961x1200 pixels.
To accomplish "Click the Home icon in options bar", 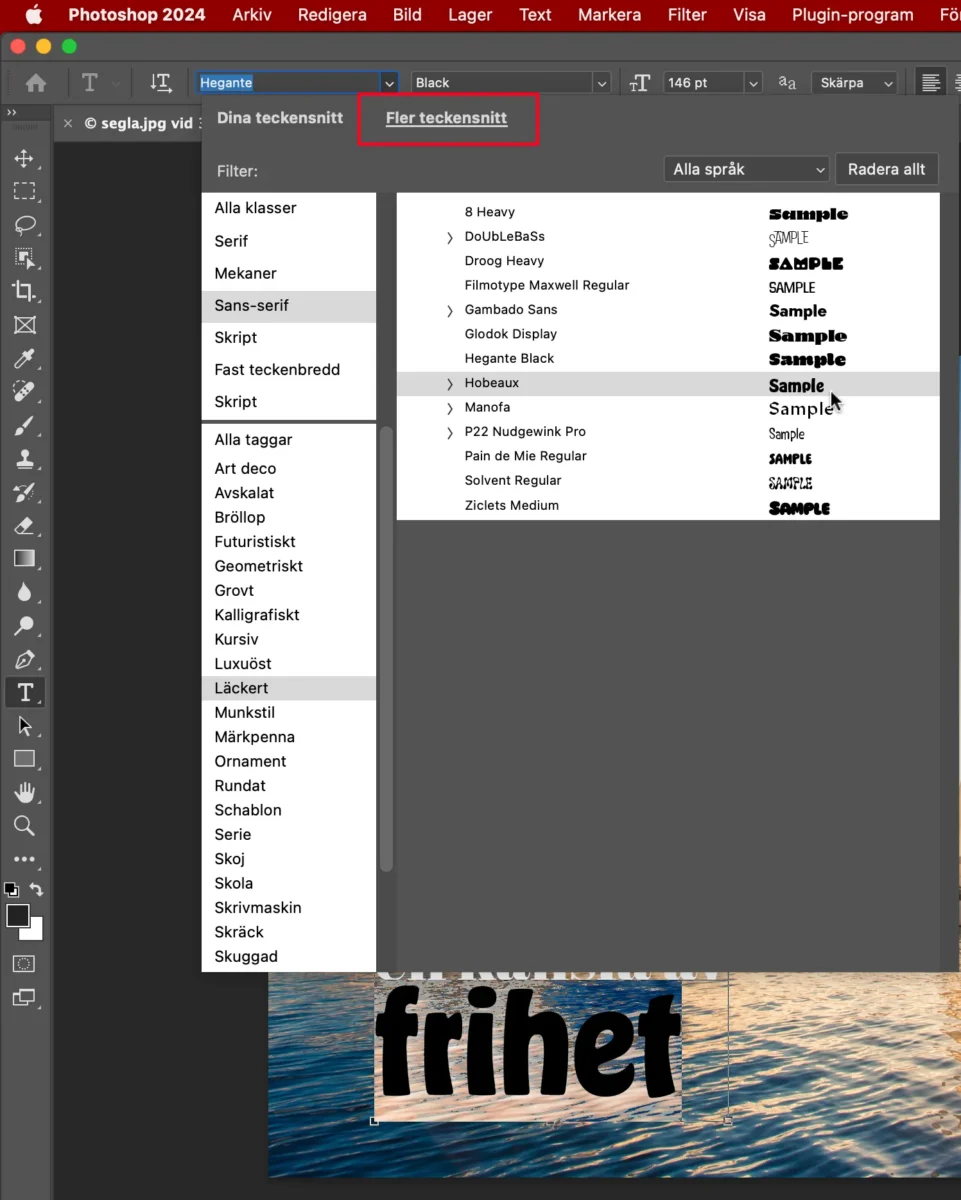I will point(36,83).
